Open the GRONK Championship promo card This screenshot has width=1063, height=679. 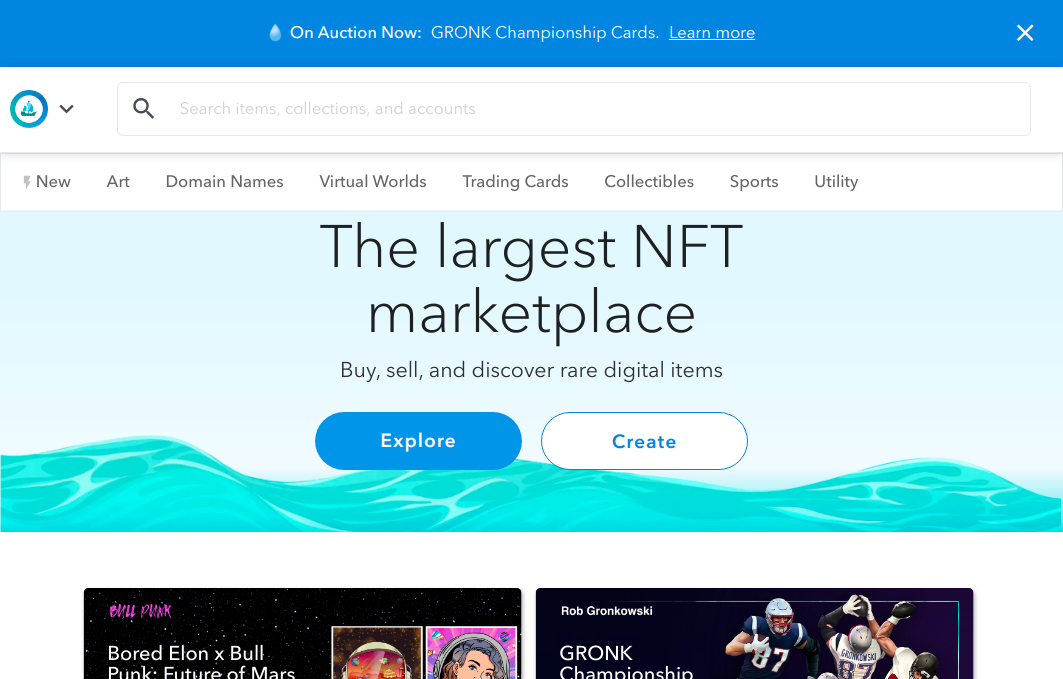pos(754,634)
